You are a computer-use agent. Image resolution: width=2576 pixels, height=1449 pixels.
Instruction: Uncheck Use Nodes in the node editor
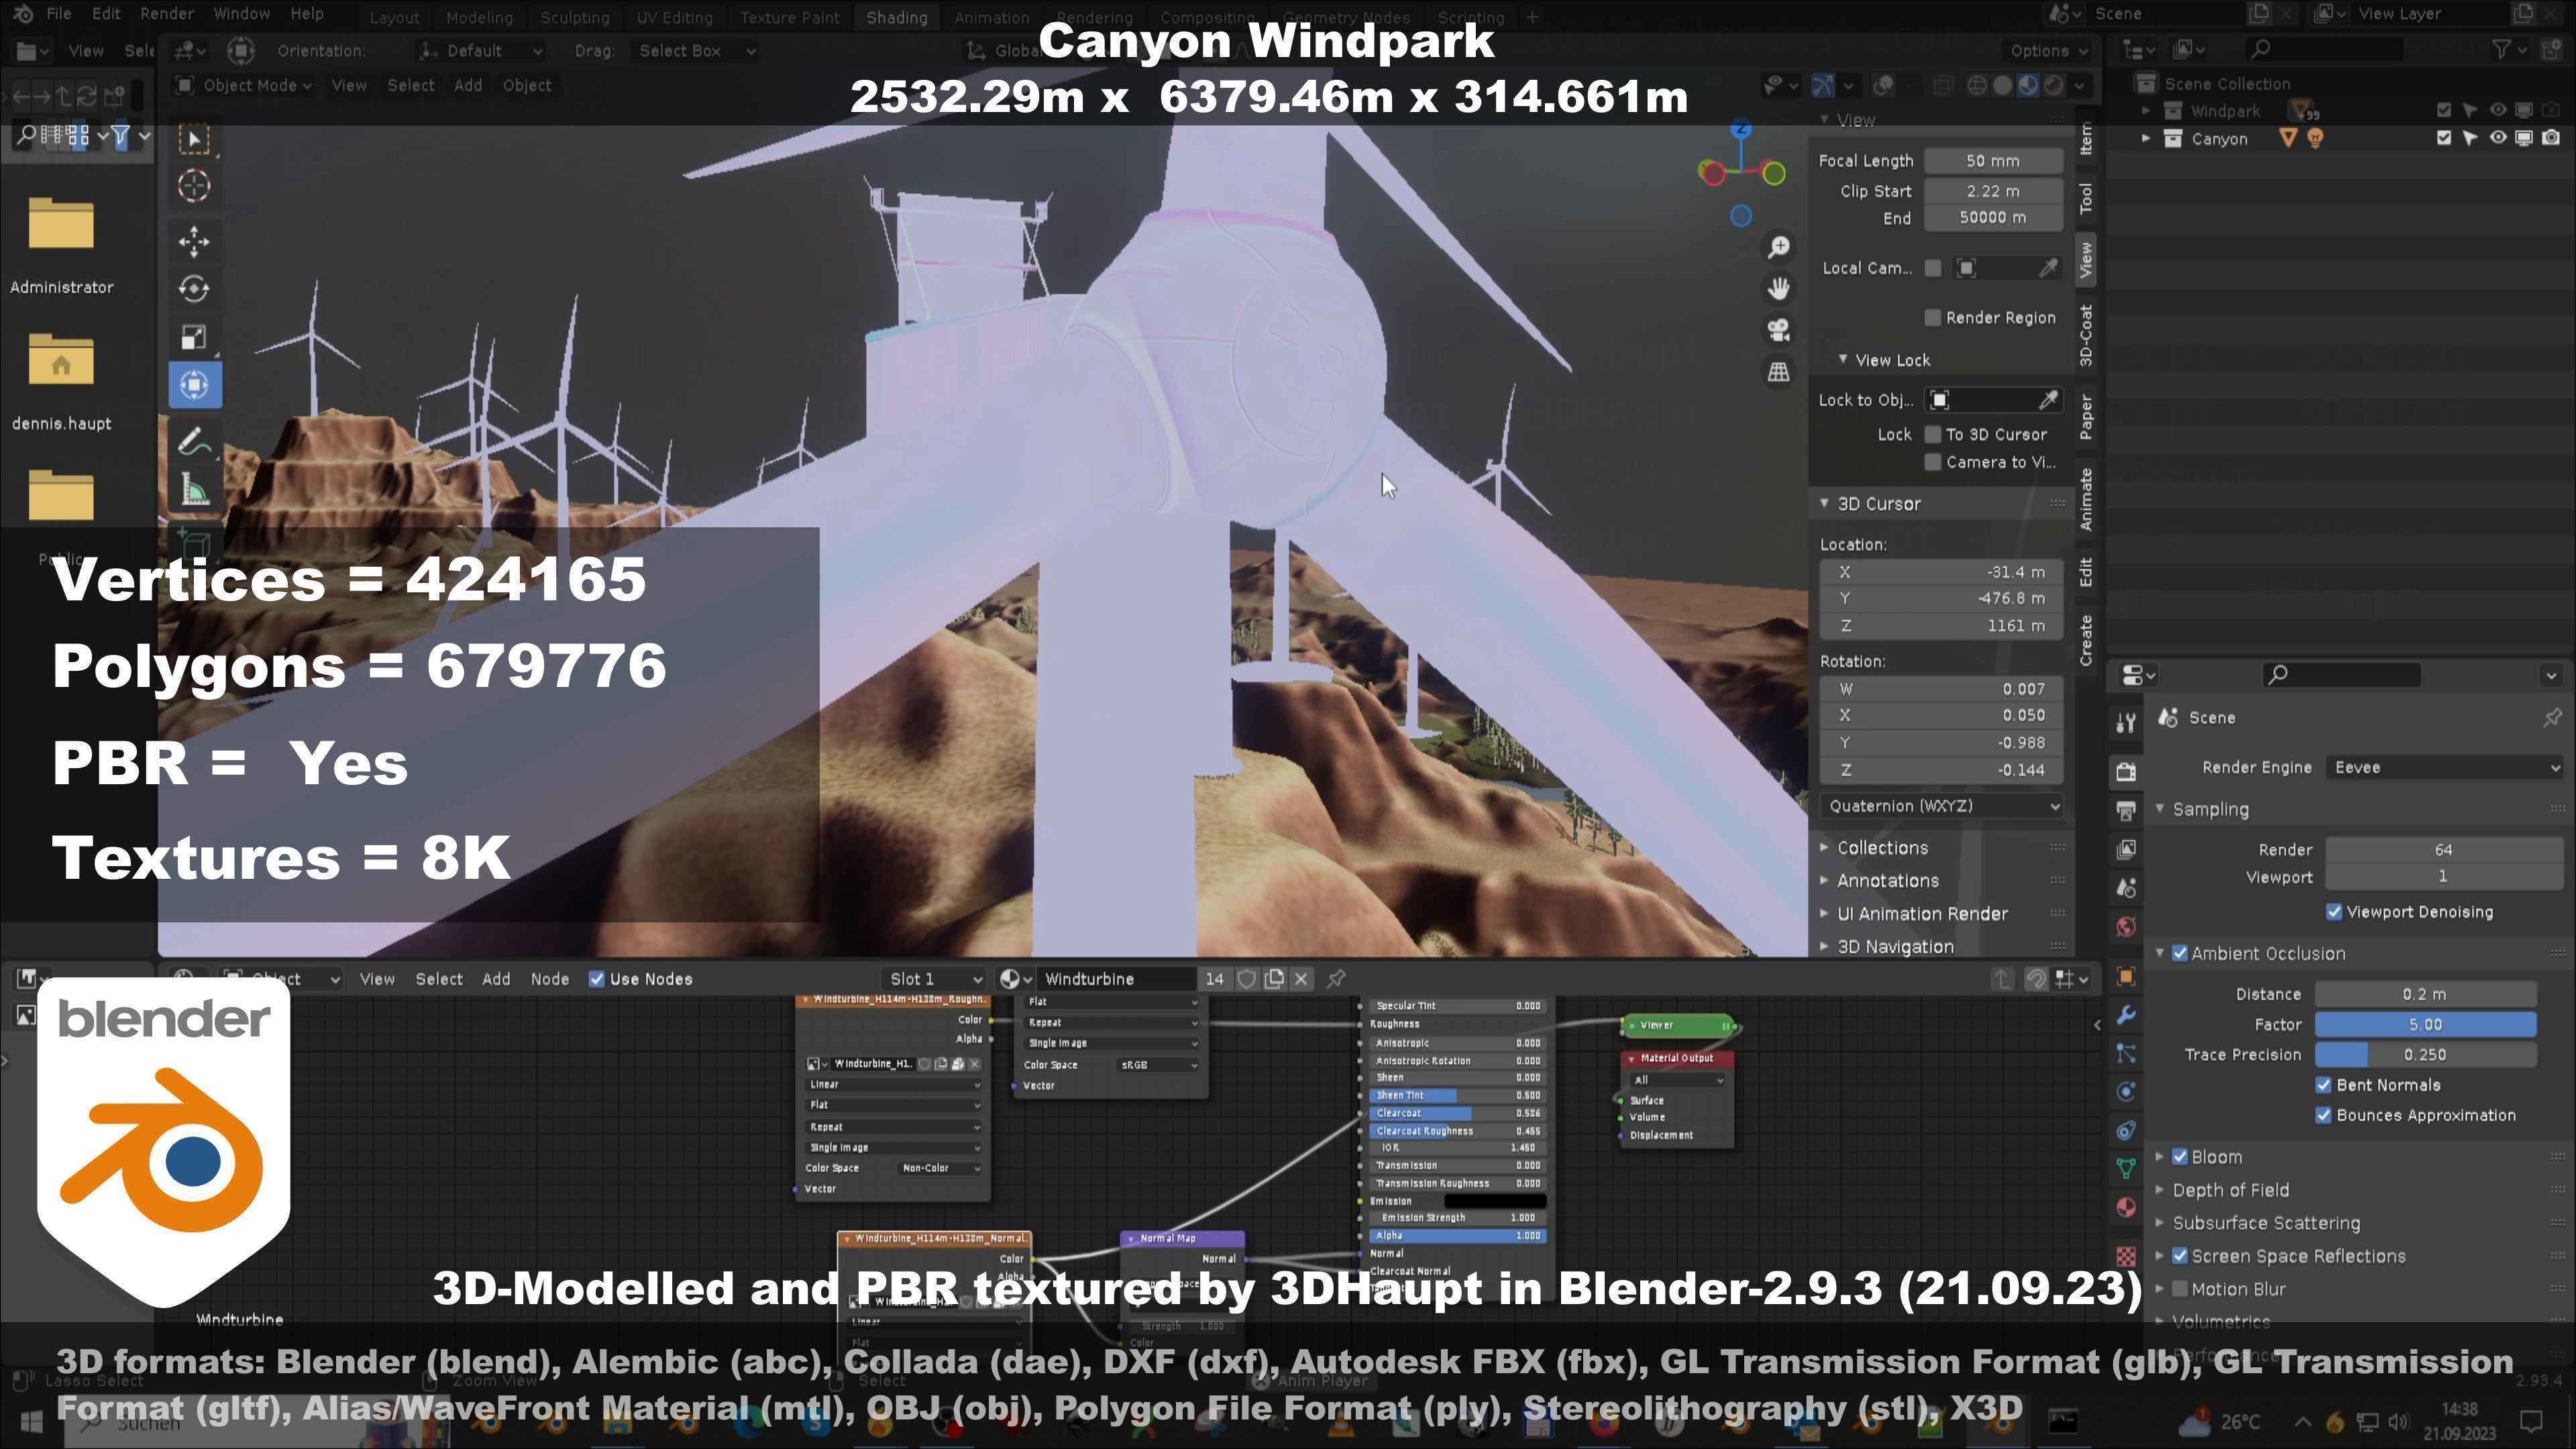point(597,979)
